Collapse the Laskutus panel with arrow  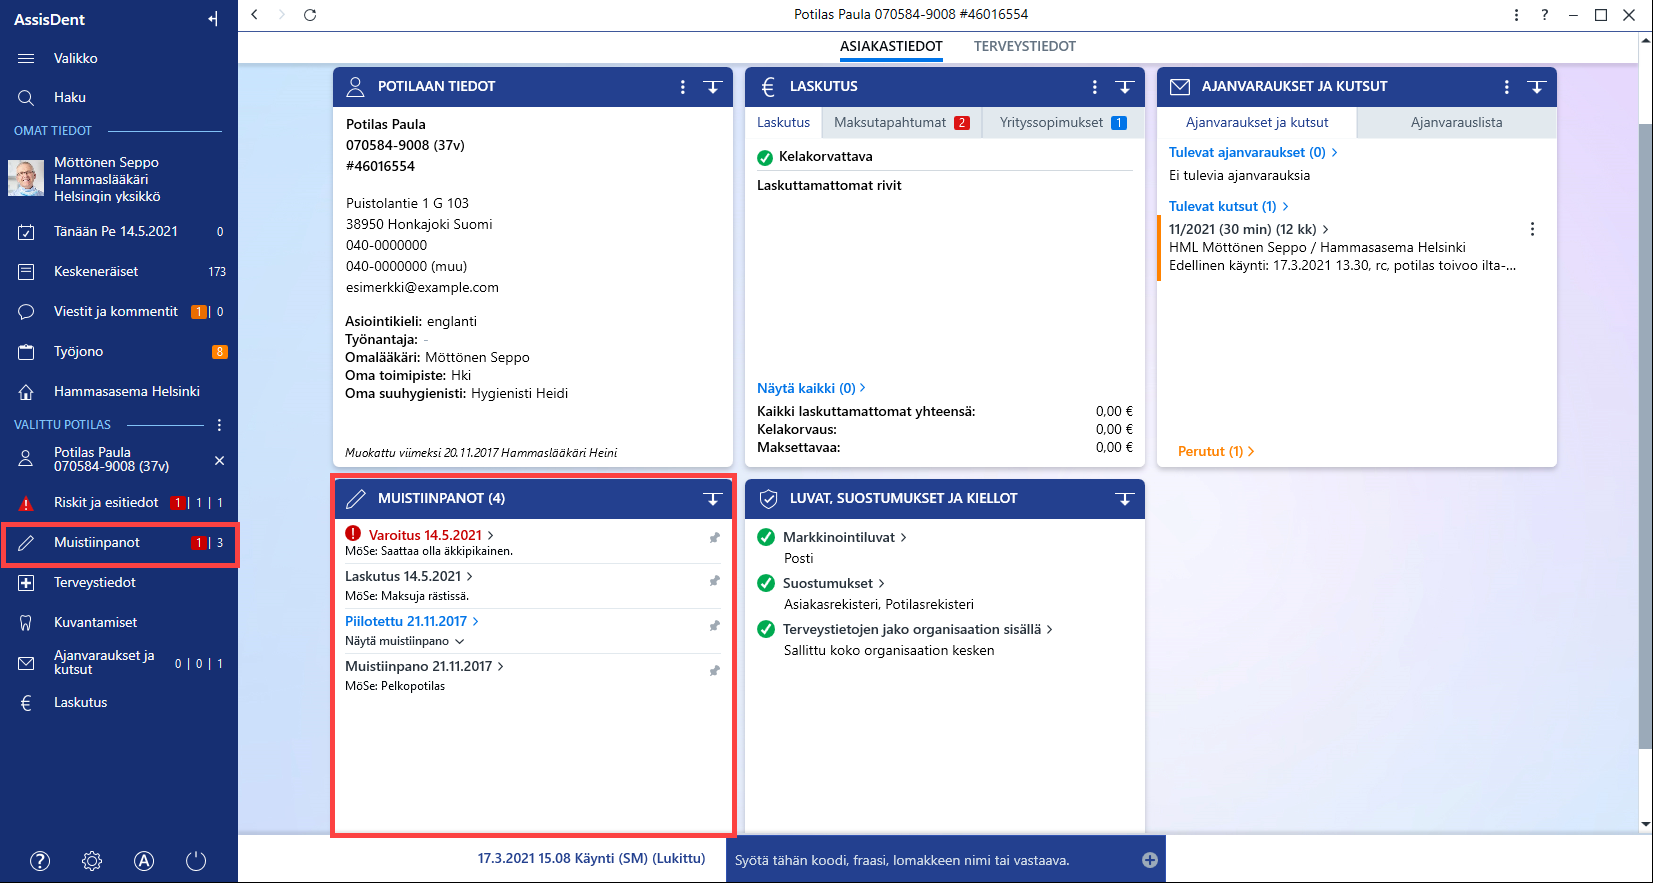pyautogui.click(x=1124, y=87)
